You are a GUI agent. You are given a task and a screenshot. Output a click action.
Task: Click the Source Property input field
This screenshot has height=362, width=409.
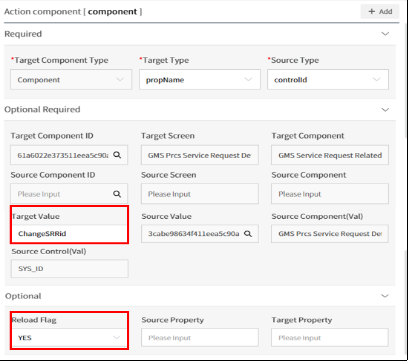pyautogui.click(x=200, y=338)
